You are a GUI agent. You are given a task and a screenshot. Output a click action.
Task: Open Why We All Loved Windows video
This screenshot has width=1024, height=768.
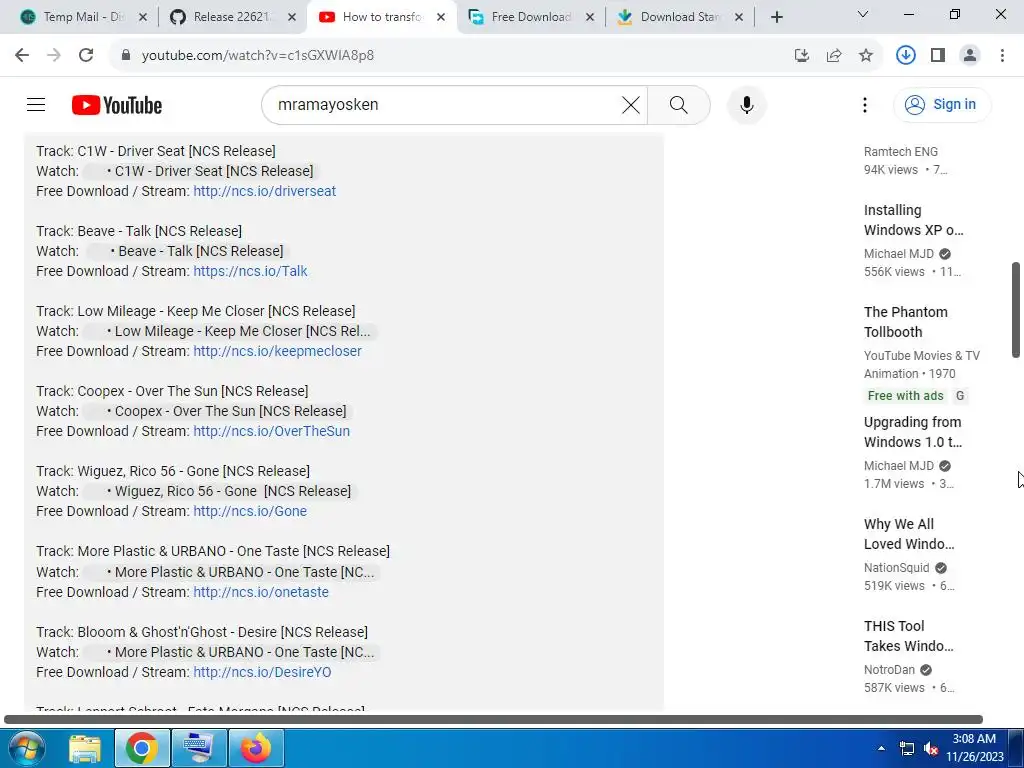point(908,534)
